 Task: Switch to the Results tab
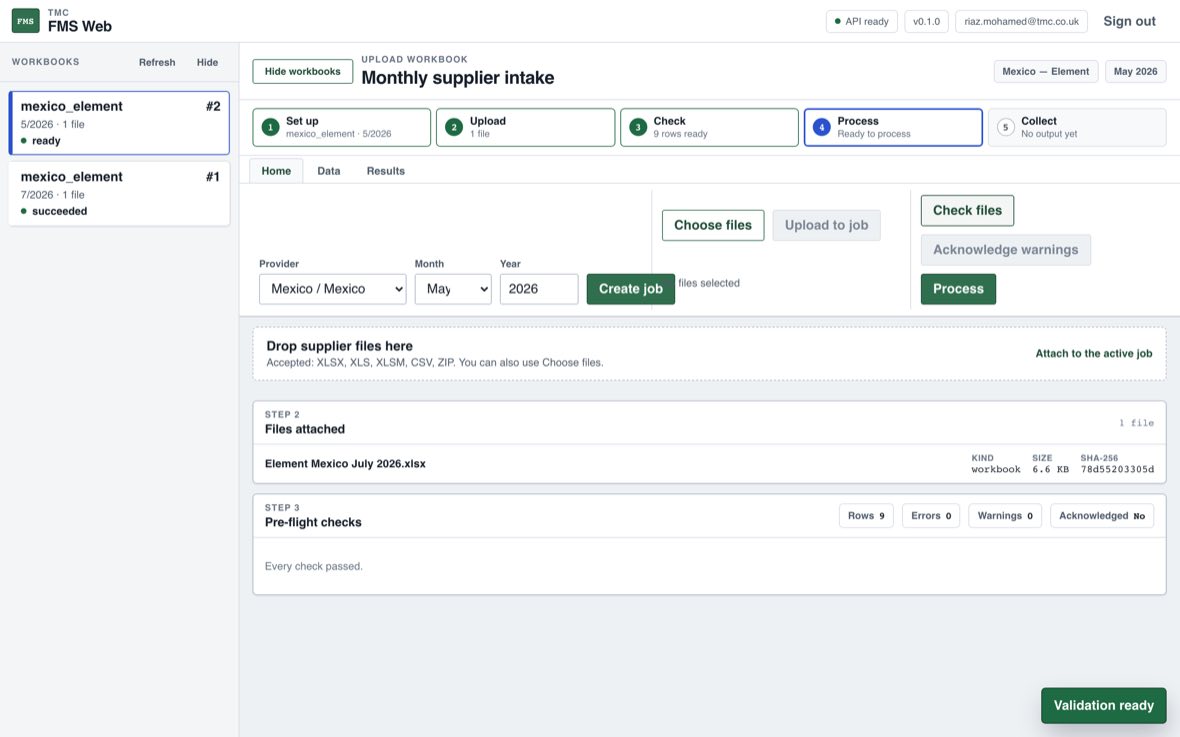(x=385, y=171)
